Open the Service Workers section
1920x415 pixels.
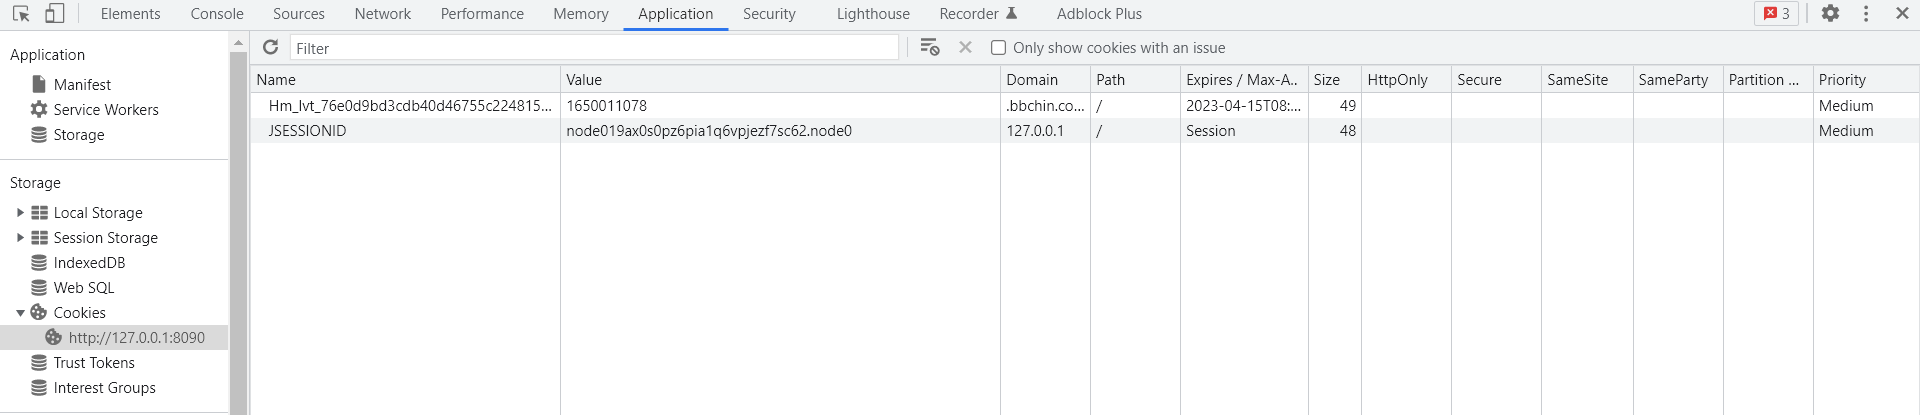pyautogui.click(x=106, y=110)
